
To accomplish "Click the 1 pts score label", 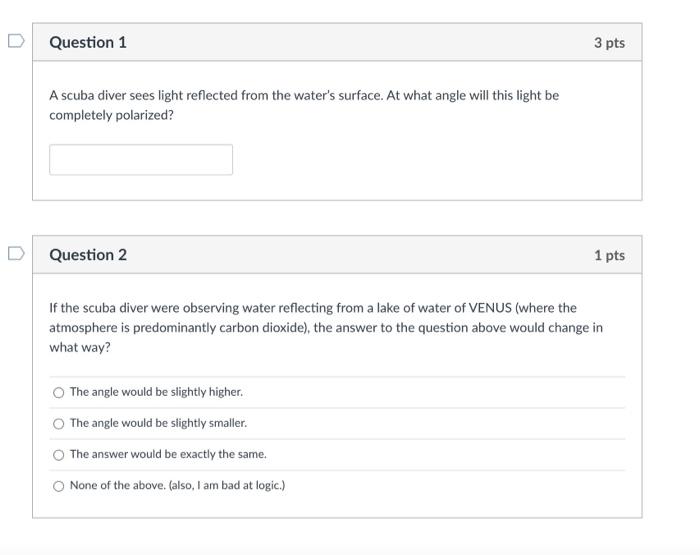I will 609,255.
